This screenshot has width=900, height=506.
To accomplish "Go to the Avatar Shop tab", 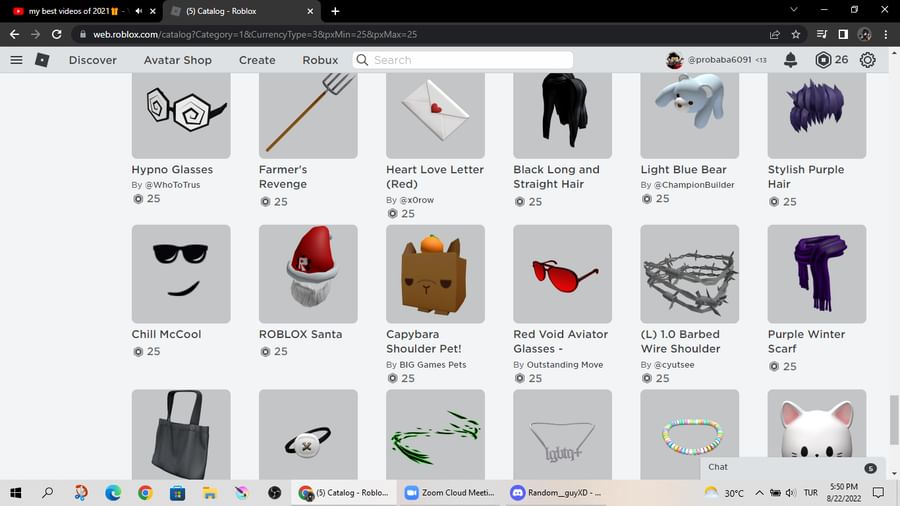I will 177,60.
